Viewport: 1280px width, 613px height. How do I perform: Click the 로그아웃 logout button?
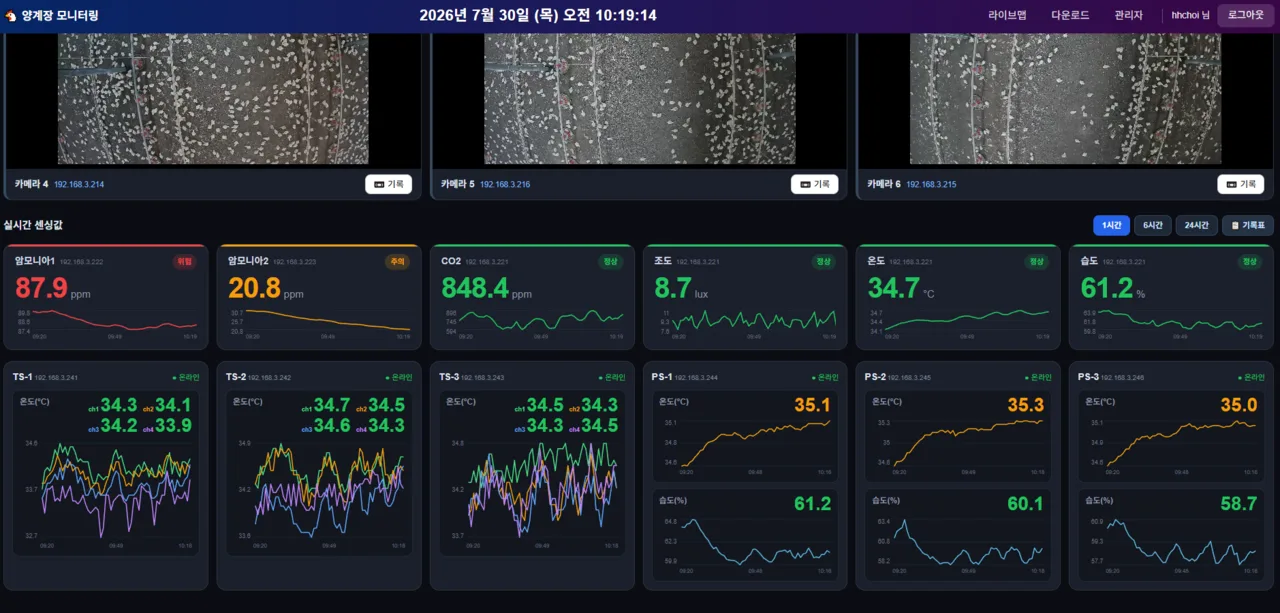click(1245, 16)
